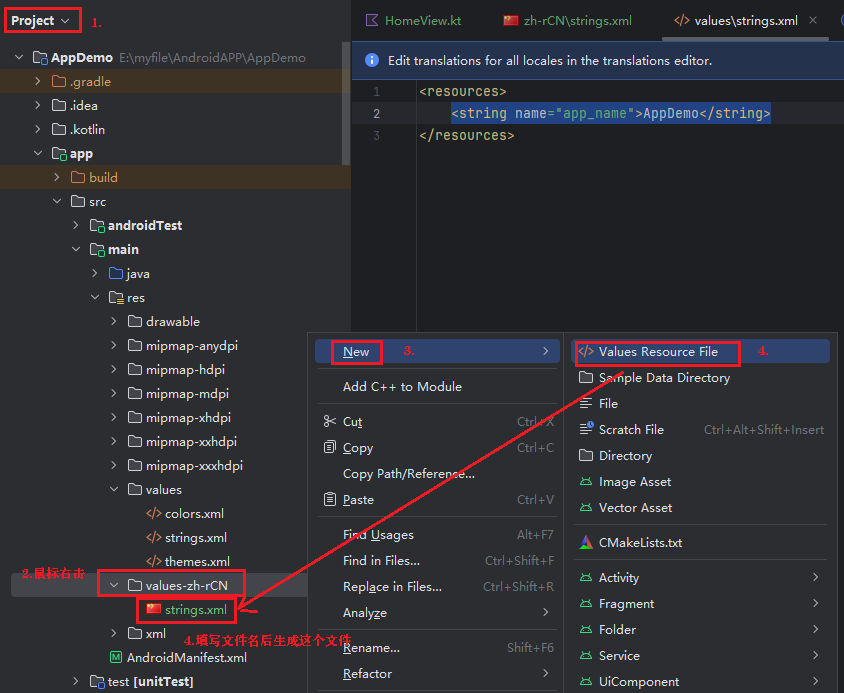Choose Add C++ to Module
The width and height of the screenshot is (844, 693).
click(438, 387)
